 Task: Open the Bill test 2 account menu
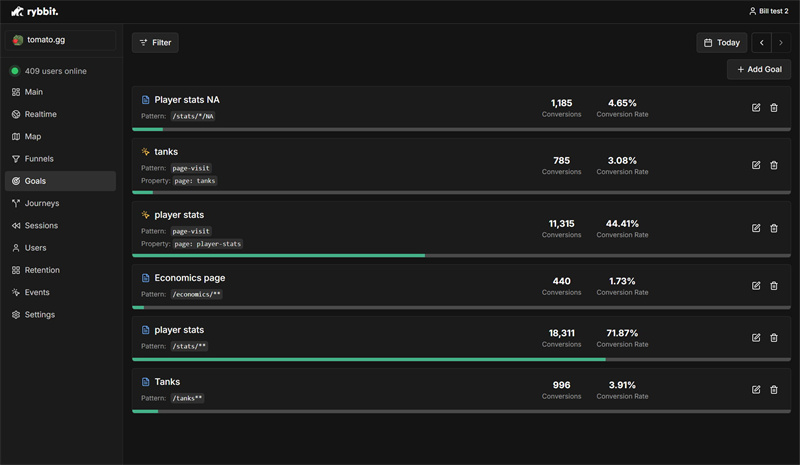point(768,11)
